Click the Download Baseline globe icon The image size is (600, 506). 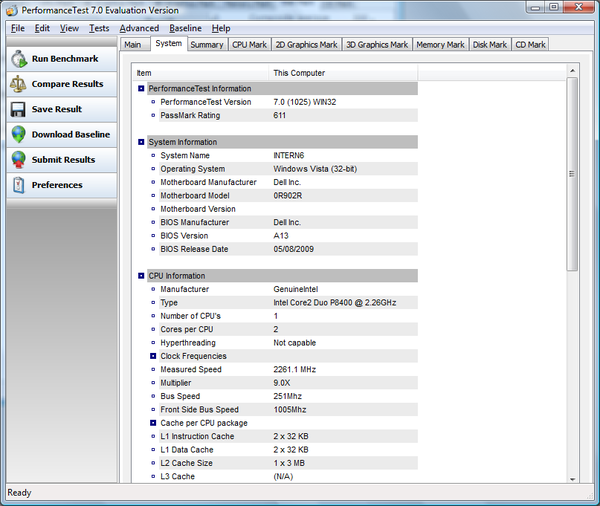click(19, 134)
